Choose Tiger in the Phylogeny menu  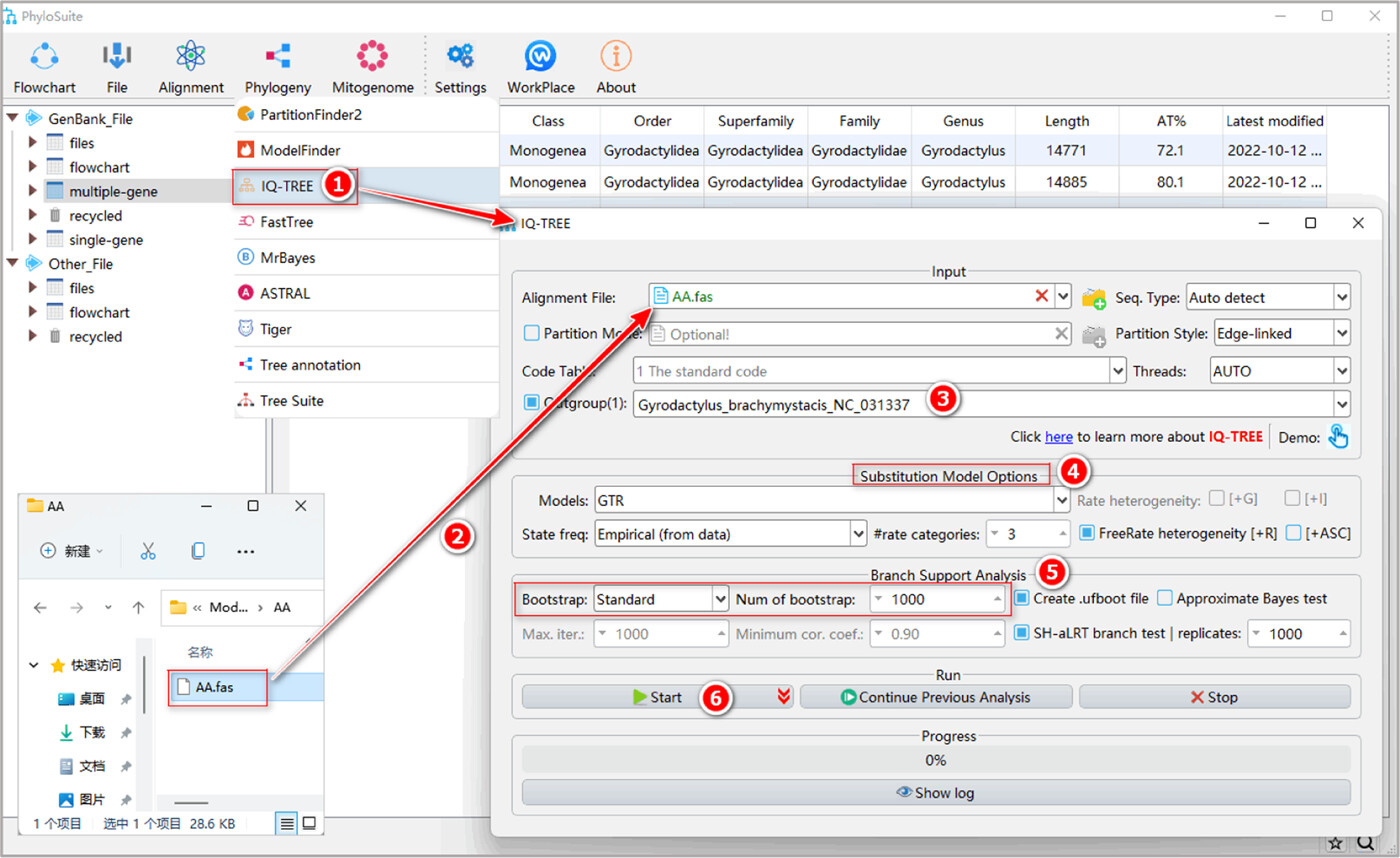click(366, 329)
